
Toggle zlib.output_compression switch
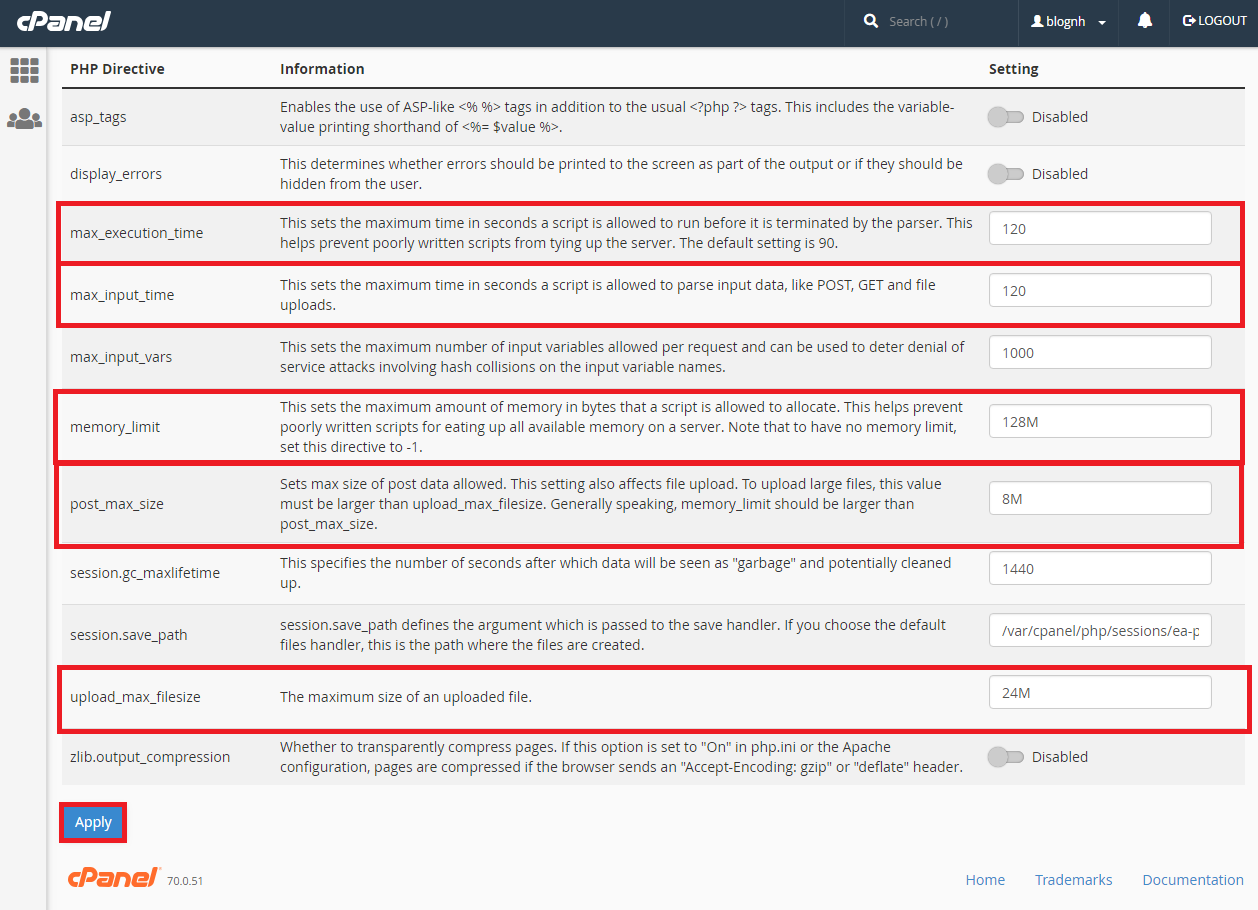tap(1006, 757)
